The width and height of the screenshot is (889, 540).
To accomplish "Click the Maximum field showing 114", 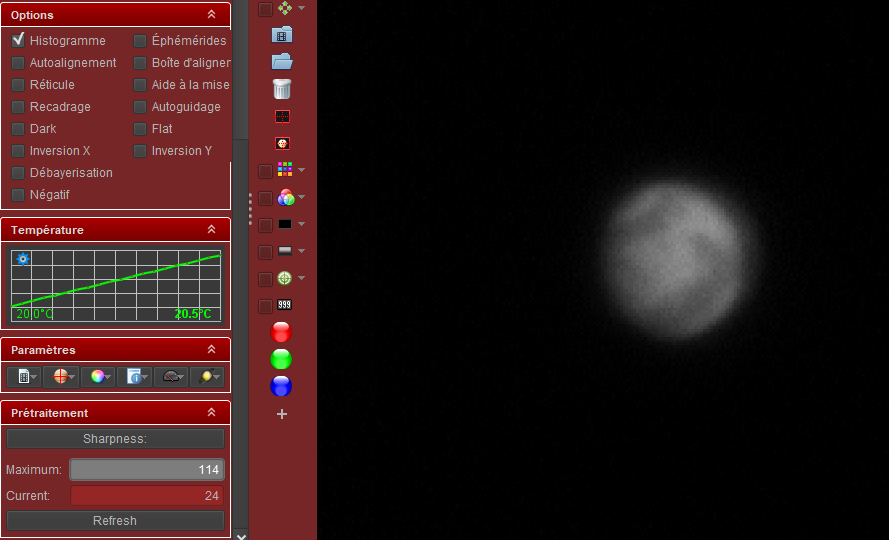I will [x=147, y=470].
